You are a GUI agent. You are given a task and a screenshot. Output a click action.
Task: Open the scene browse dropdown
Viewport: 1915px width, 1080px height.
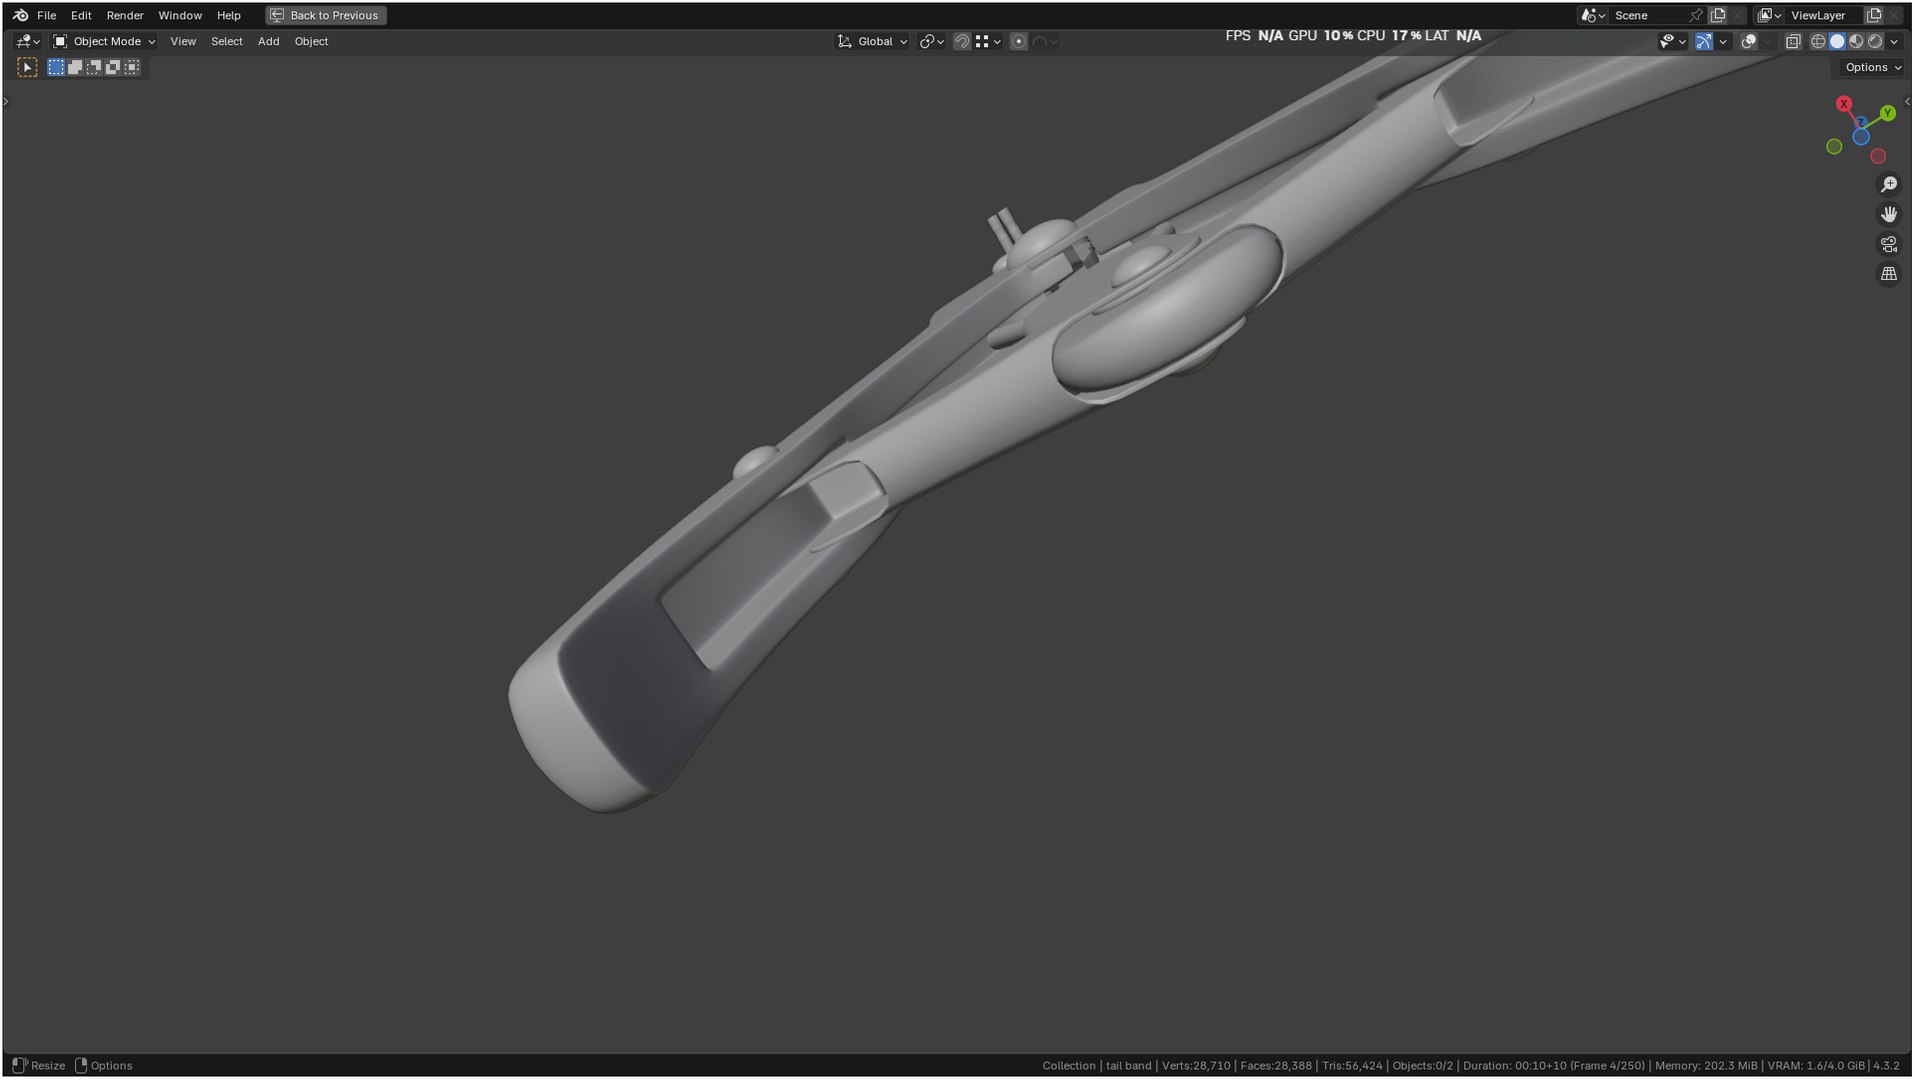1592,15
